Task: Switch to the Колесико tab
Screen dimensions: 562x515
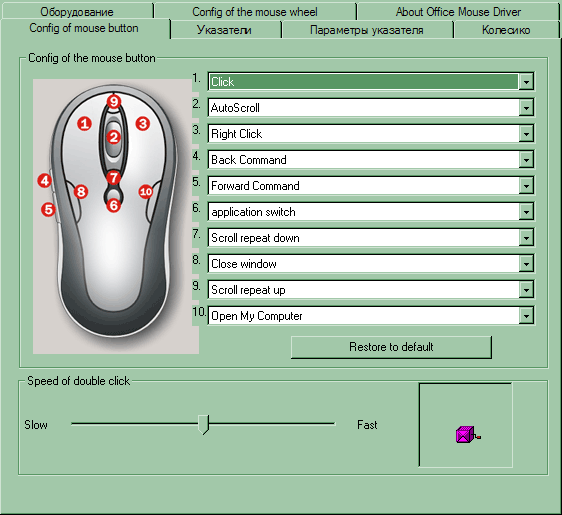Action: [x=506, y=30]
